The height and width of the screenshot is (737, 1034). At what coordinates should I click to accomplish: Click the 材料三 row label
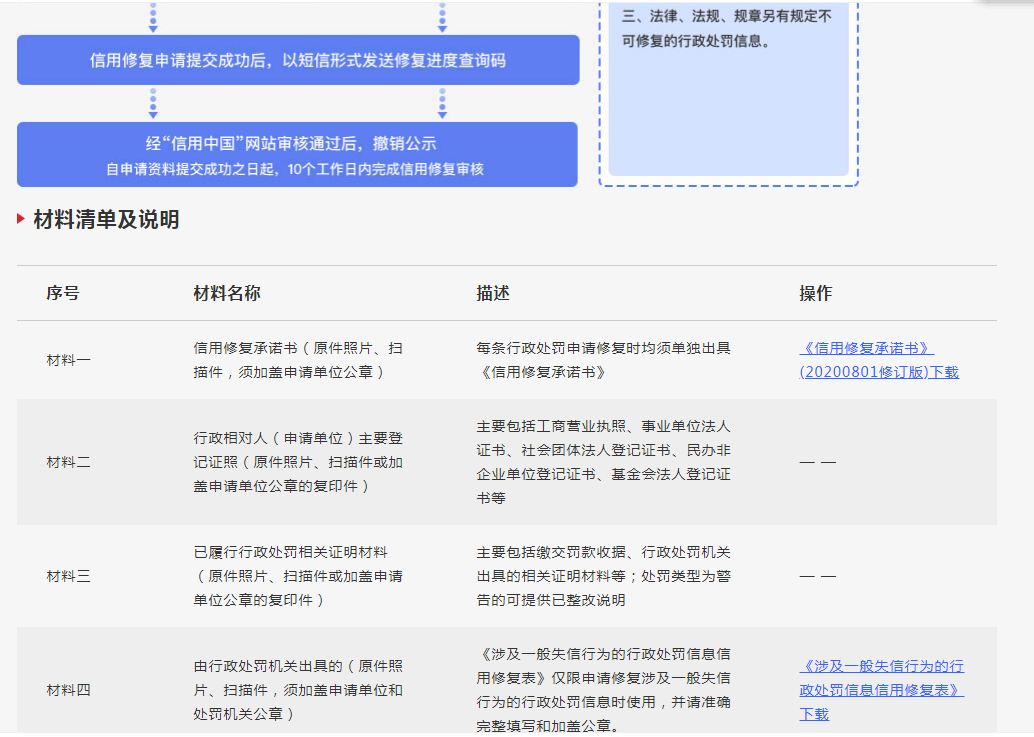[x=69, y=576]
